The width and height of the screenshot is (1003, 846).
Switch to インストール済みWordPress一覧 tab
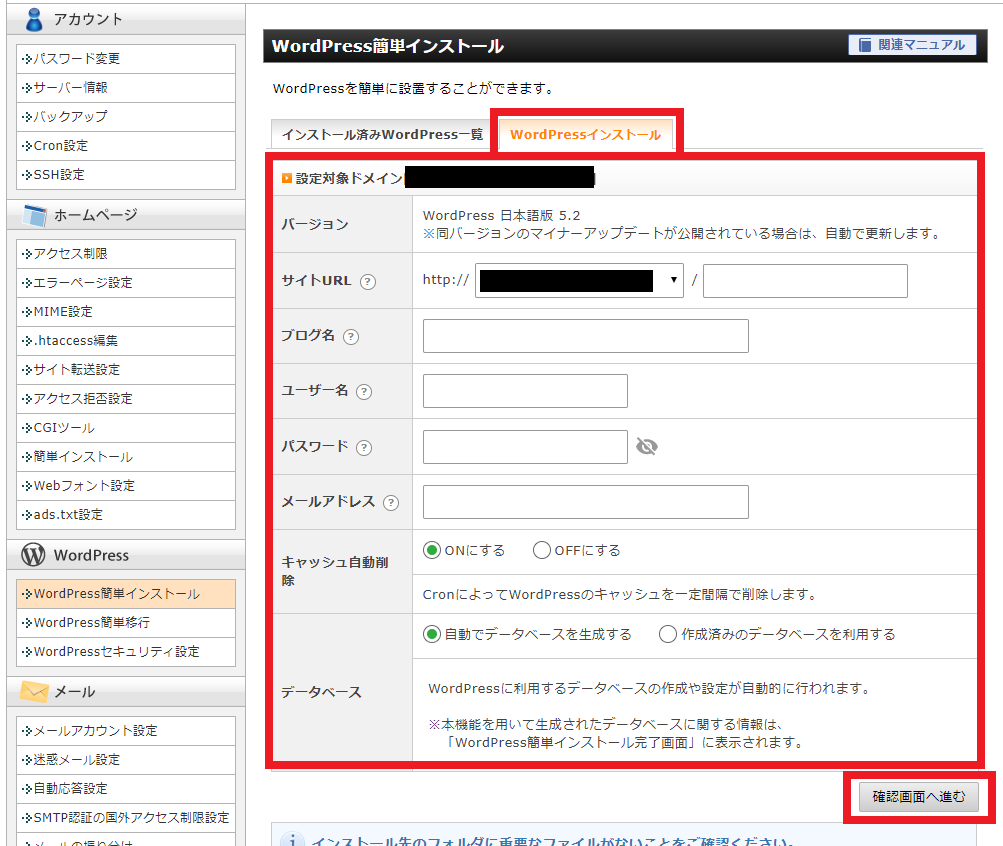[x=382, y=135]
